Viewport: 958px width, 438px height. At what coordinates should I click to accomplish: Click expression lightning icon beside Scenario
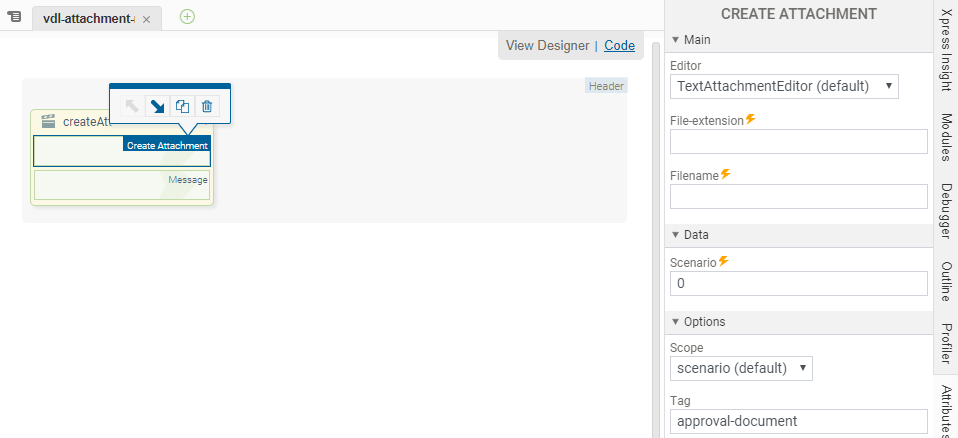pos(723,261)
